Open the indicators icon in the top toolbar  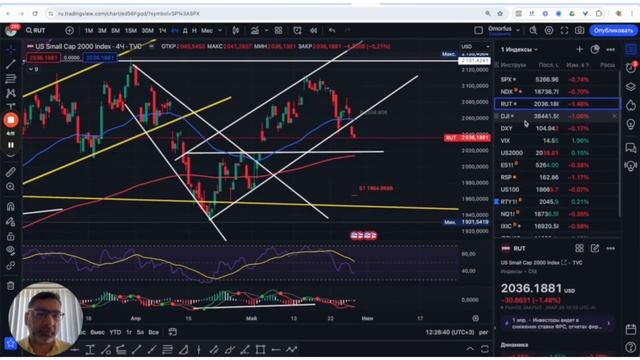pos(255,30)
